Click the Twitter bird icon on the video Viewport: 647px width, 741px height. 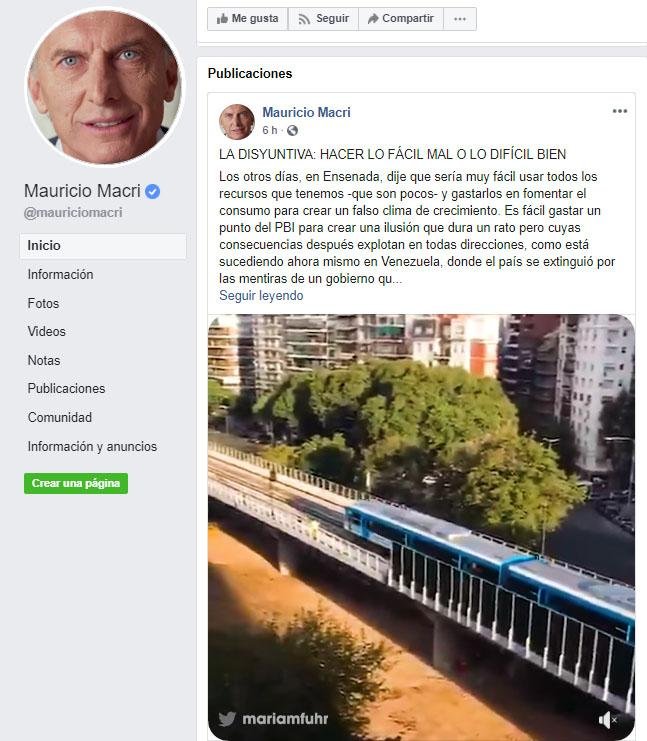[227, 719]
